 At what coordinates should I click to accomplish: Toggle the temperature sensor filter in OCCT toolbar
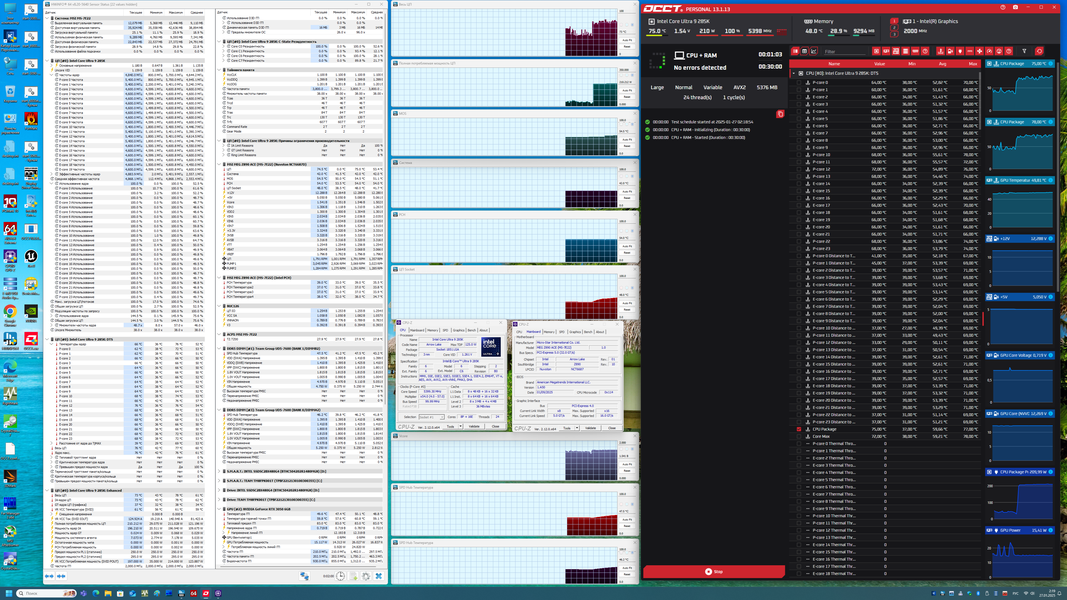(940, 51)
